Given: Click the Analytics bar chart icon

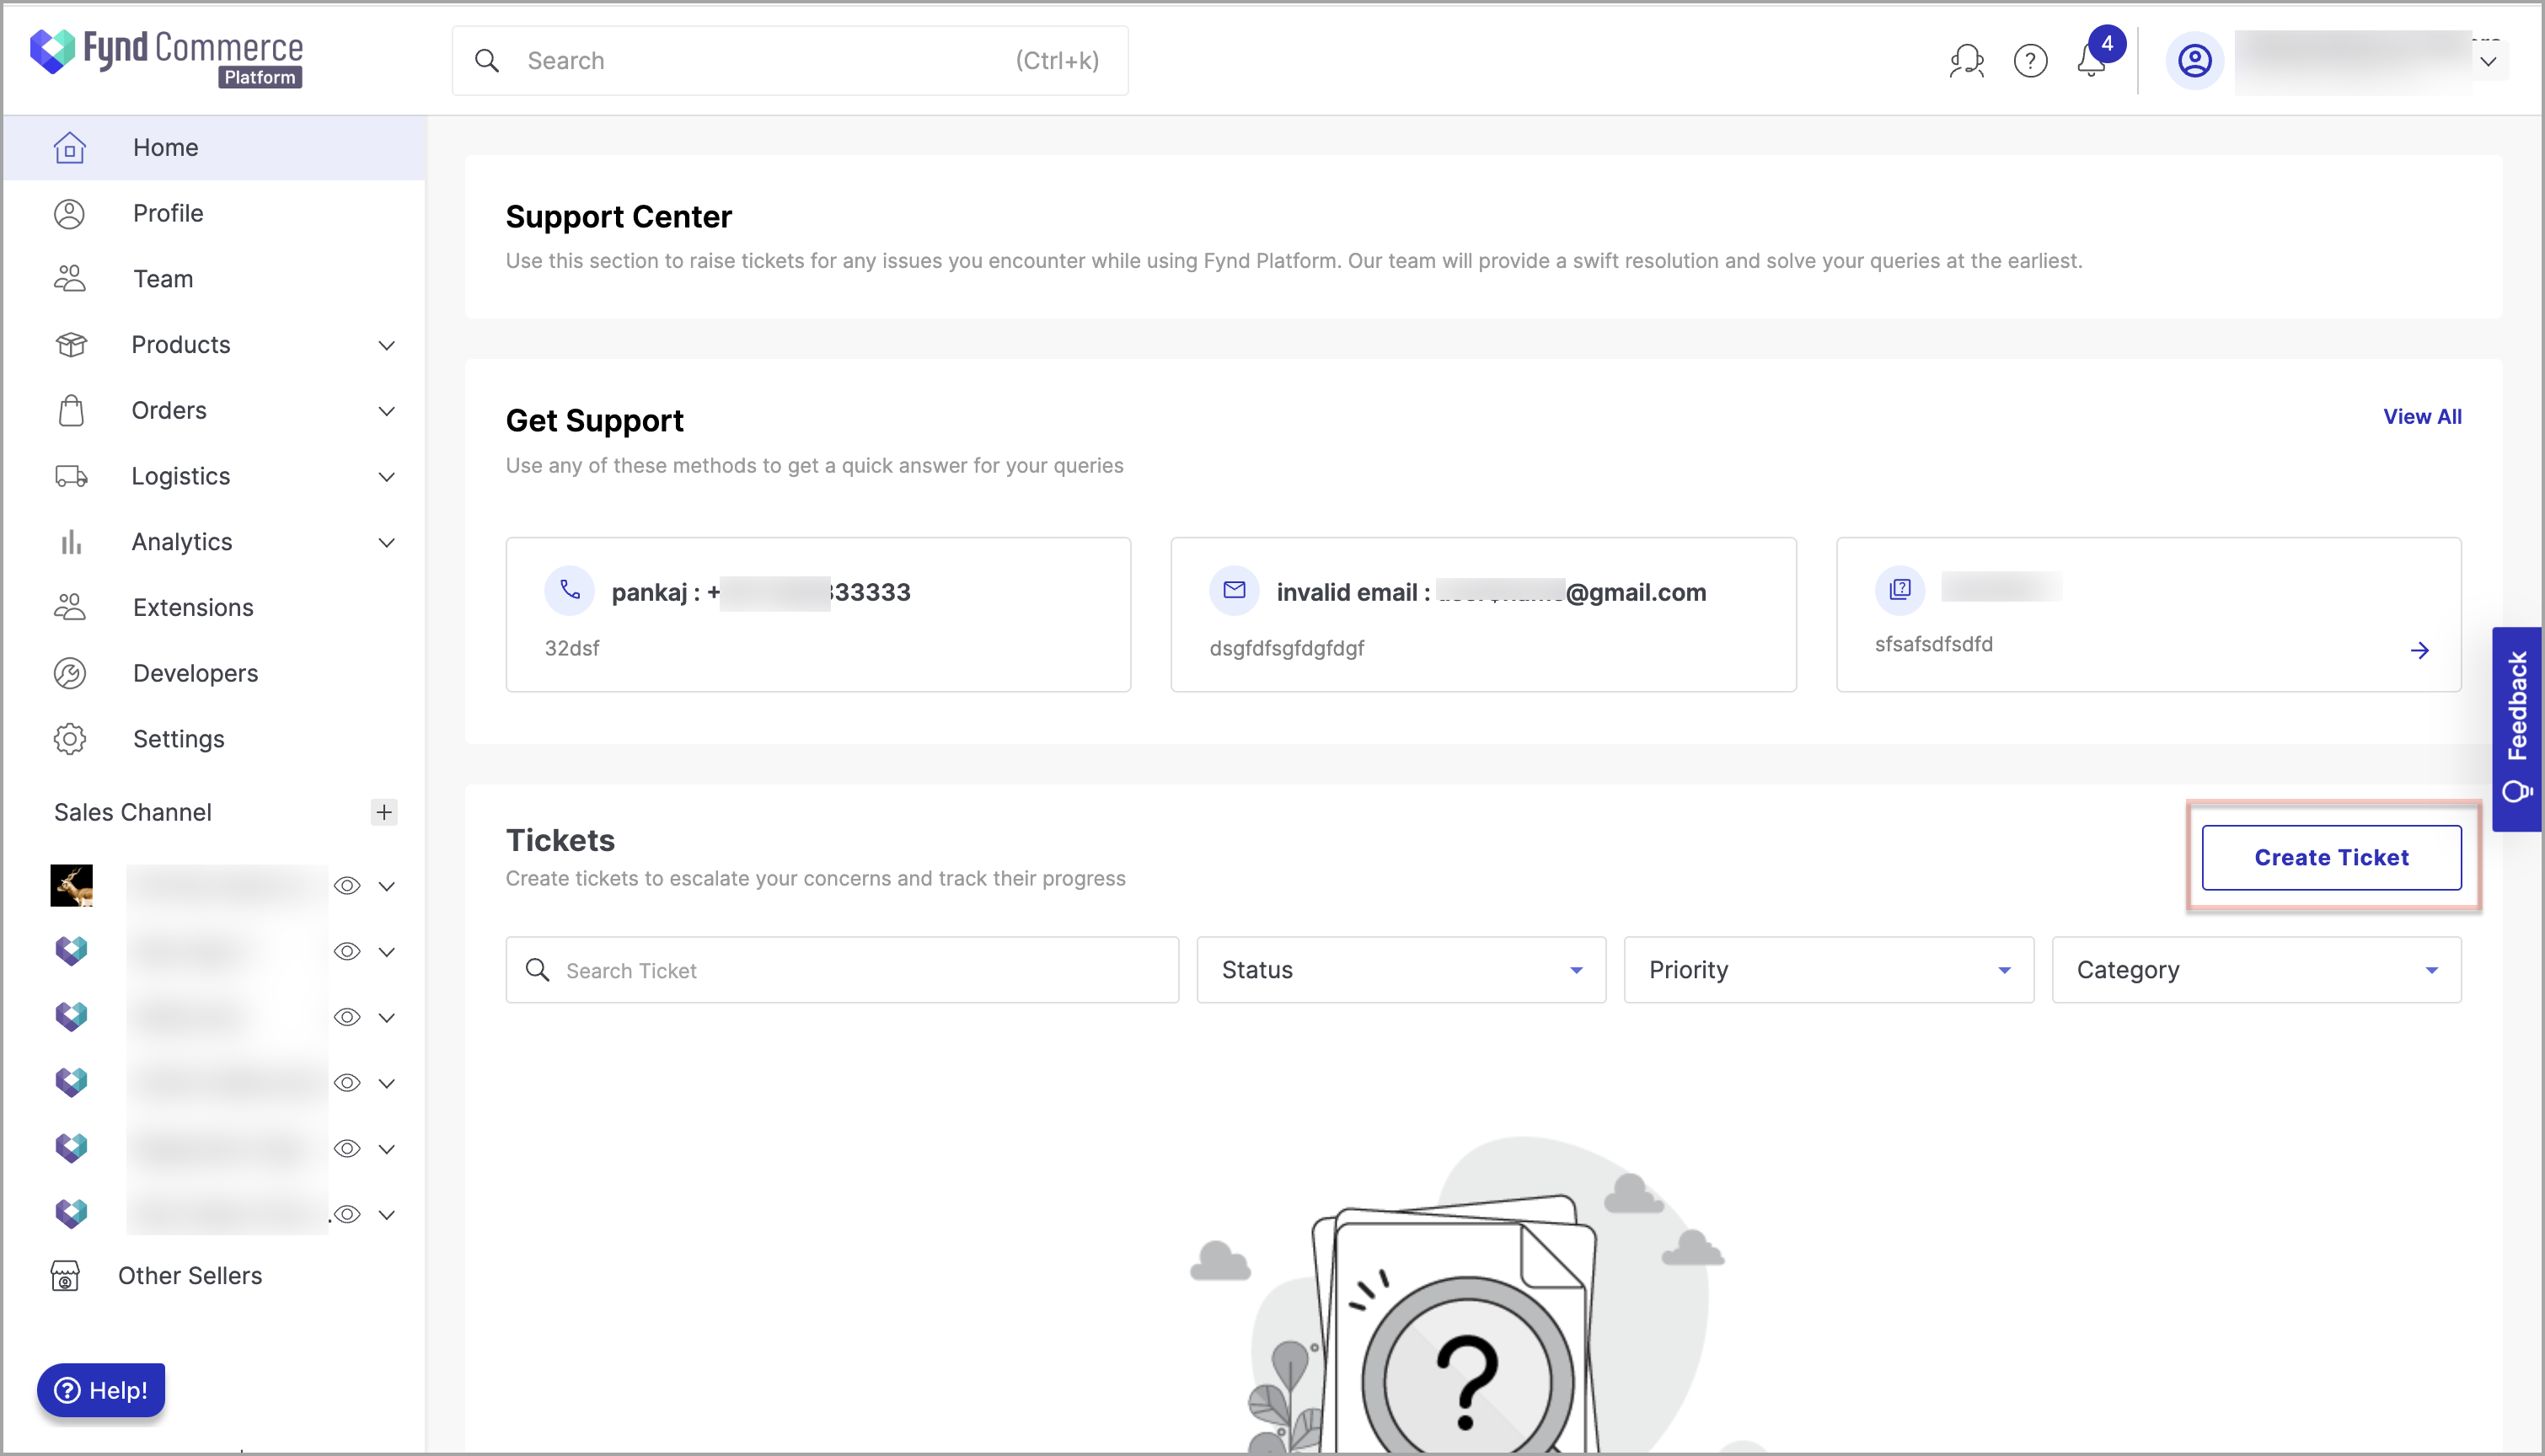Looking at the screenshot, I should pyautogui.click(x=70, y=542).
